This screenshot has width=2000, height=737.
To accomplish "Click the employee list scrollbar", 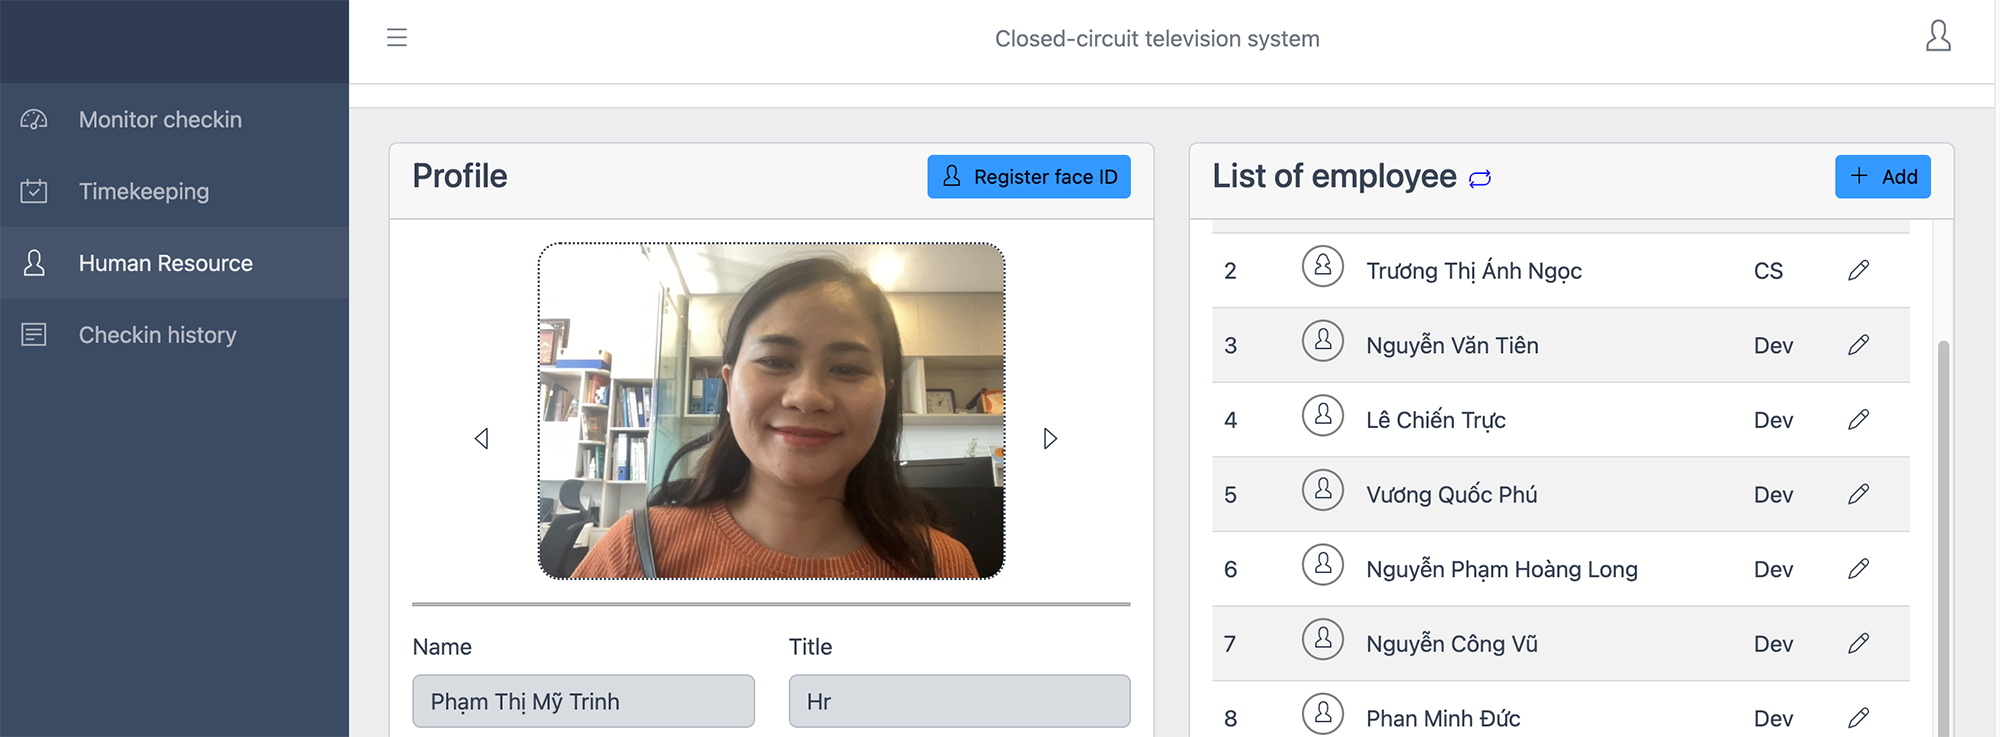I will pos(1944,538).
